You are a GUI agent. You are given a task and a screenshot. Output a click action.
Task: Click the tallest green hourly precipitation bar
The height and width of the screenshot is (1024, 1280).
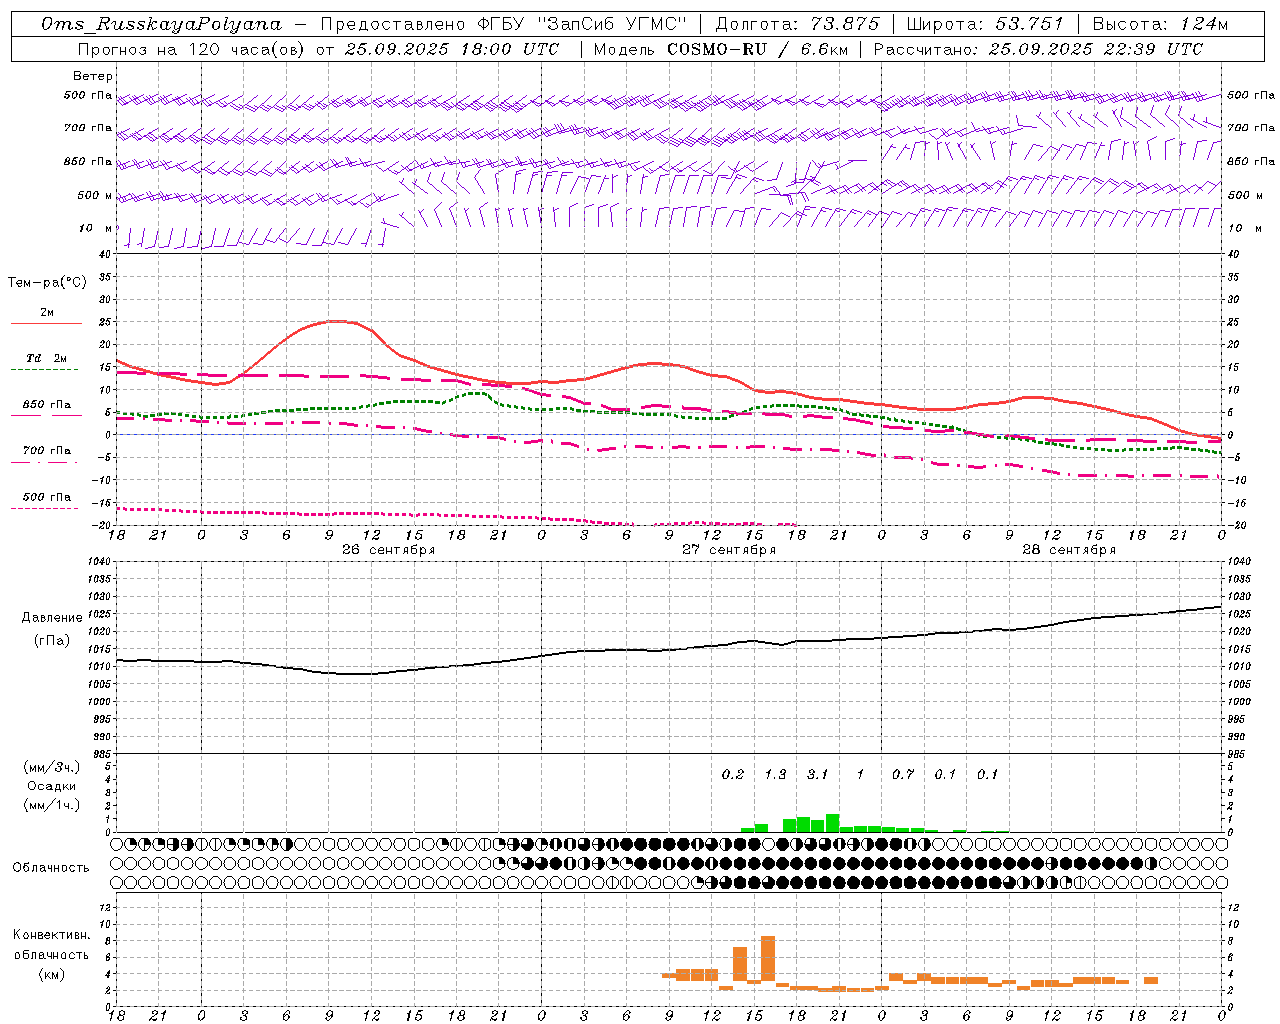pos(832,823)
